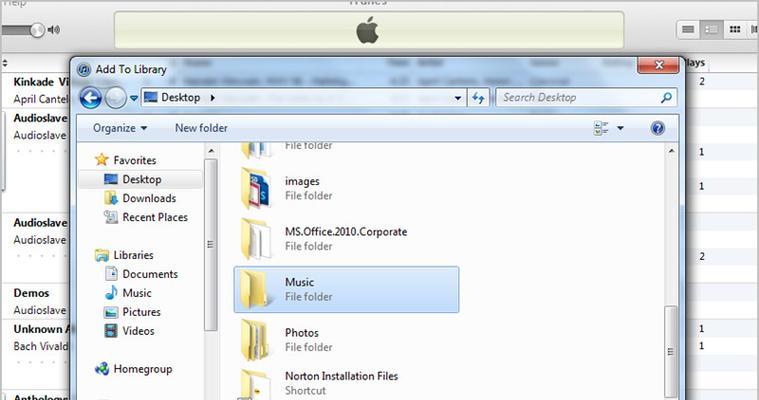Close the Add To Library dialog

[658, 65]
